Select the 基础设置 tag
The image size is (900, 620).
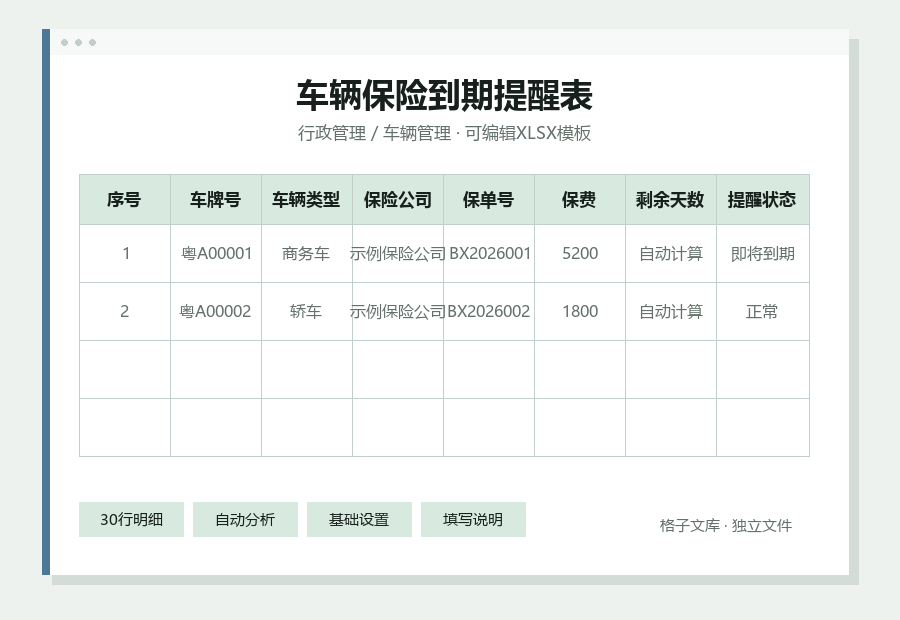359,520
